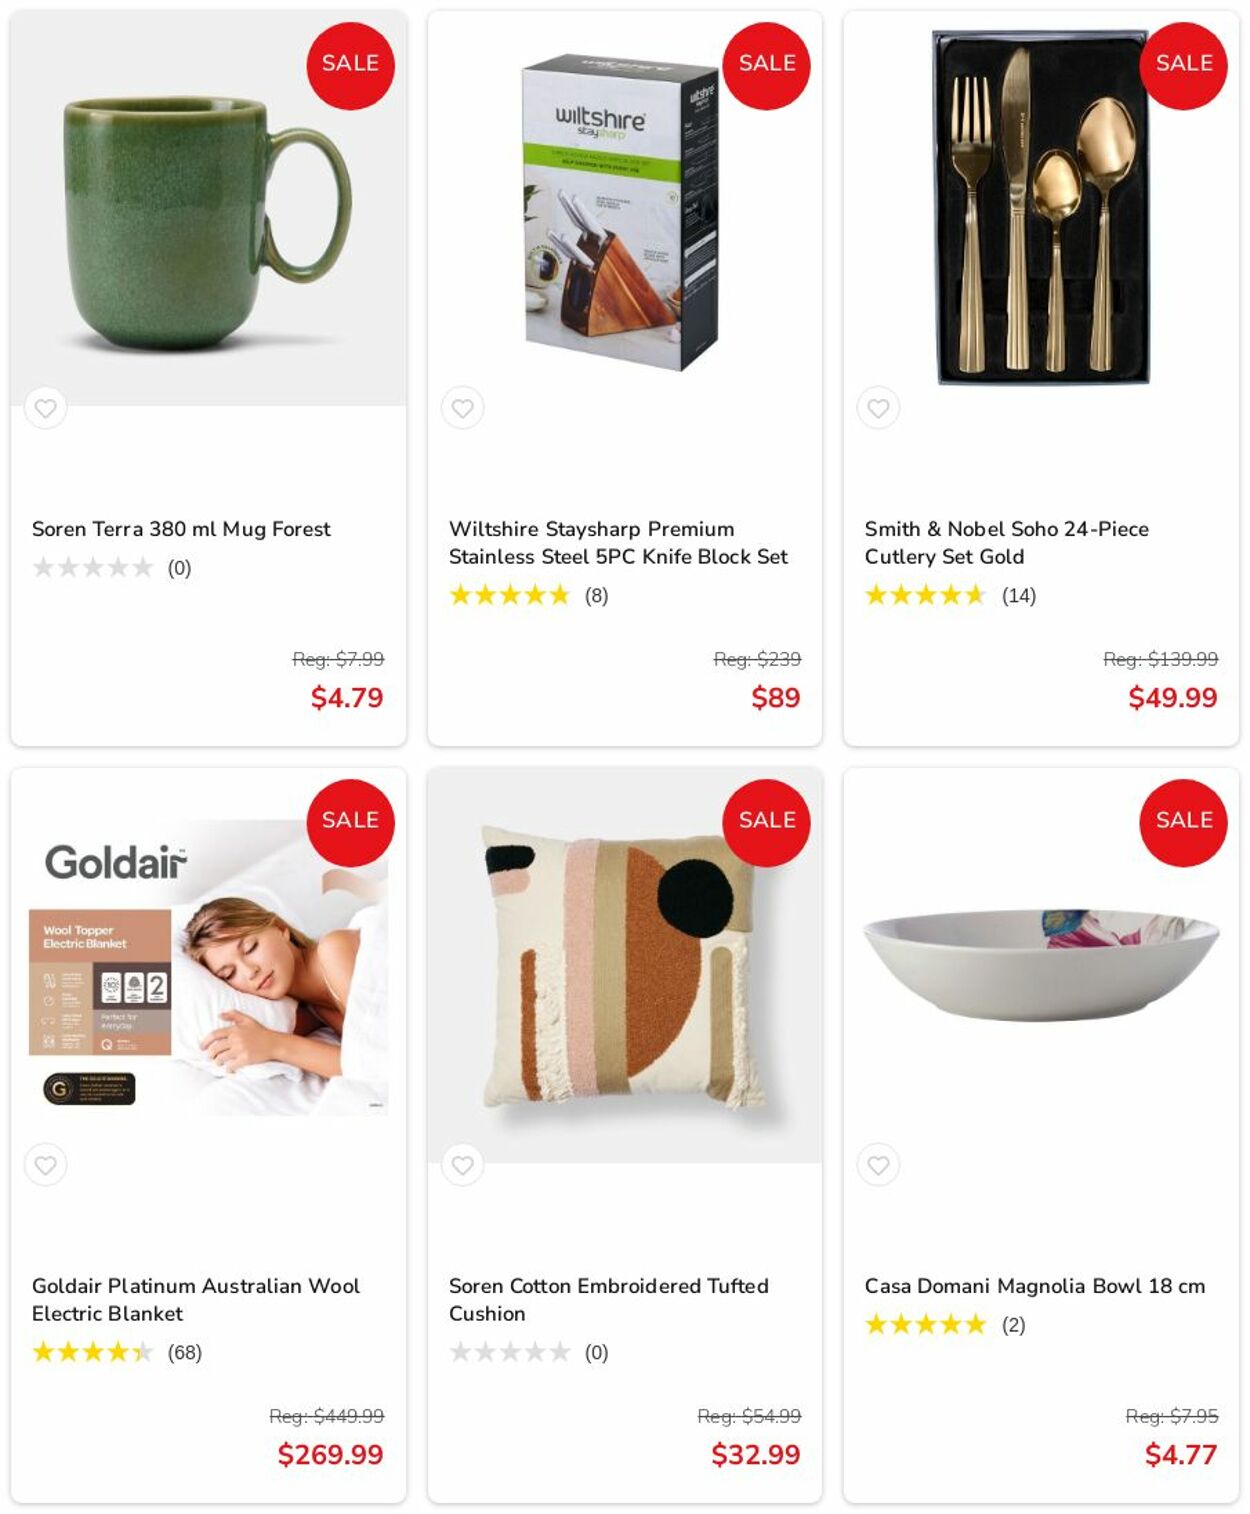Open Goldair Platinum Wool Electric Blanket title
This screenshot has width=1250, height=1514.
(x=196, y=1300)
